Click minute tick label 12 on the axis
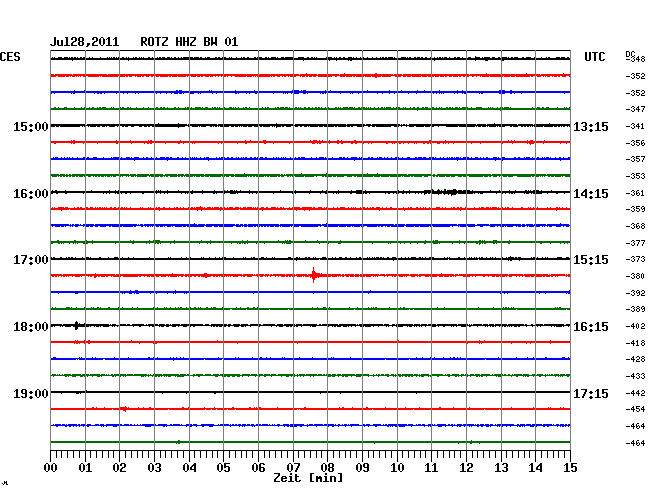This screenshot has width=650, height=494. (x=466, y=468)
